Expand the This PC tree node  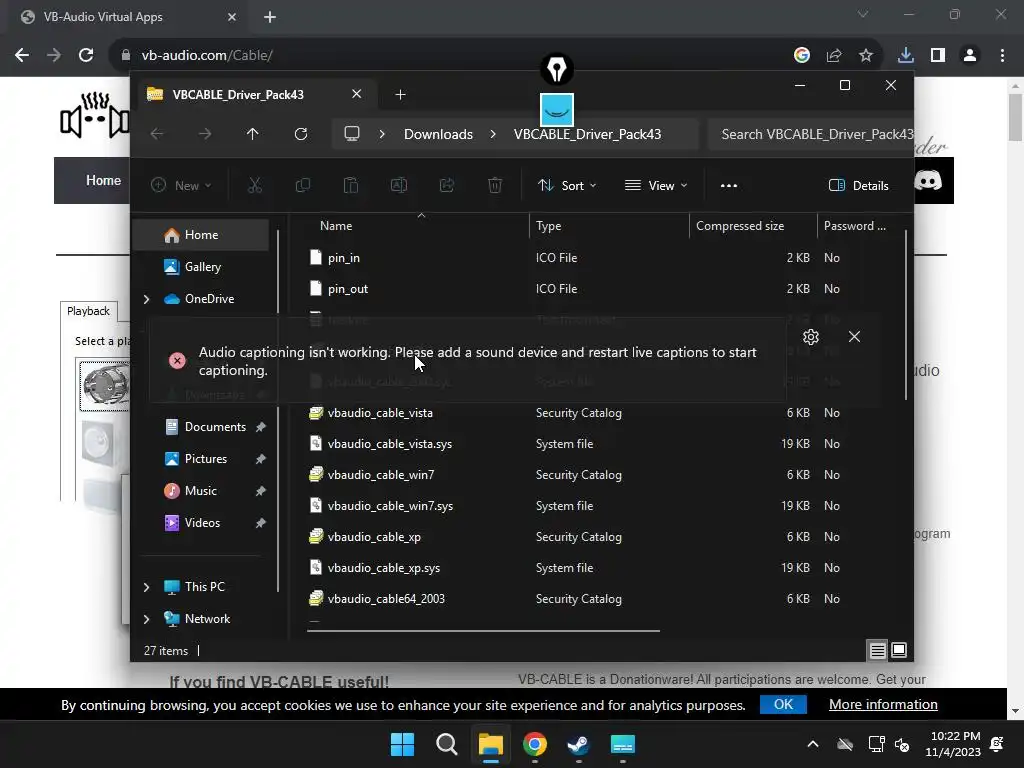coord(146,587)
